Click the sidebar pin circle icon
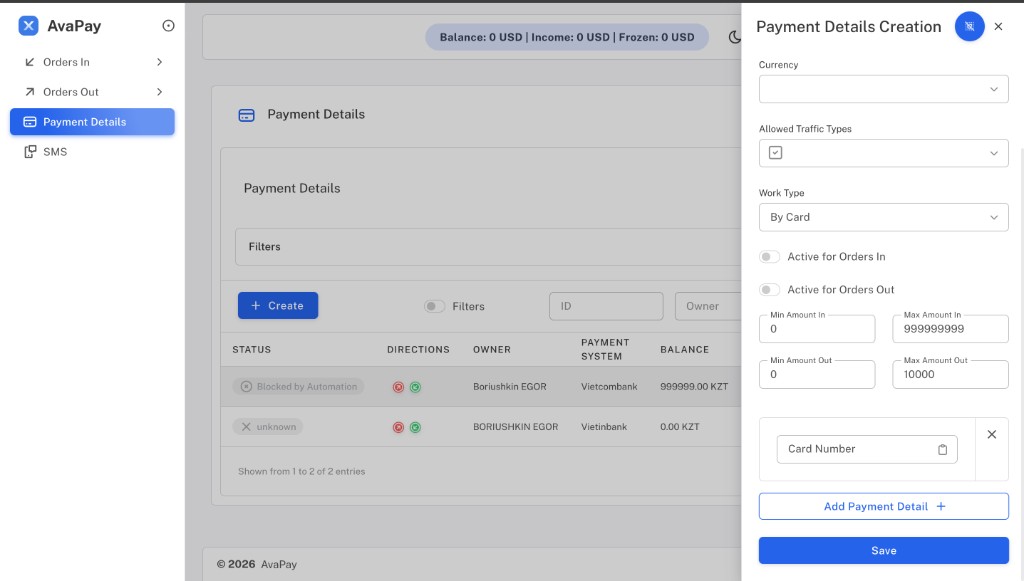 168,25
